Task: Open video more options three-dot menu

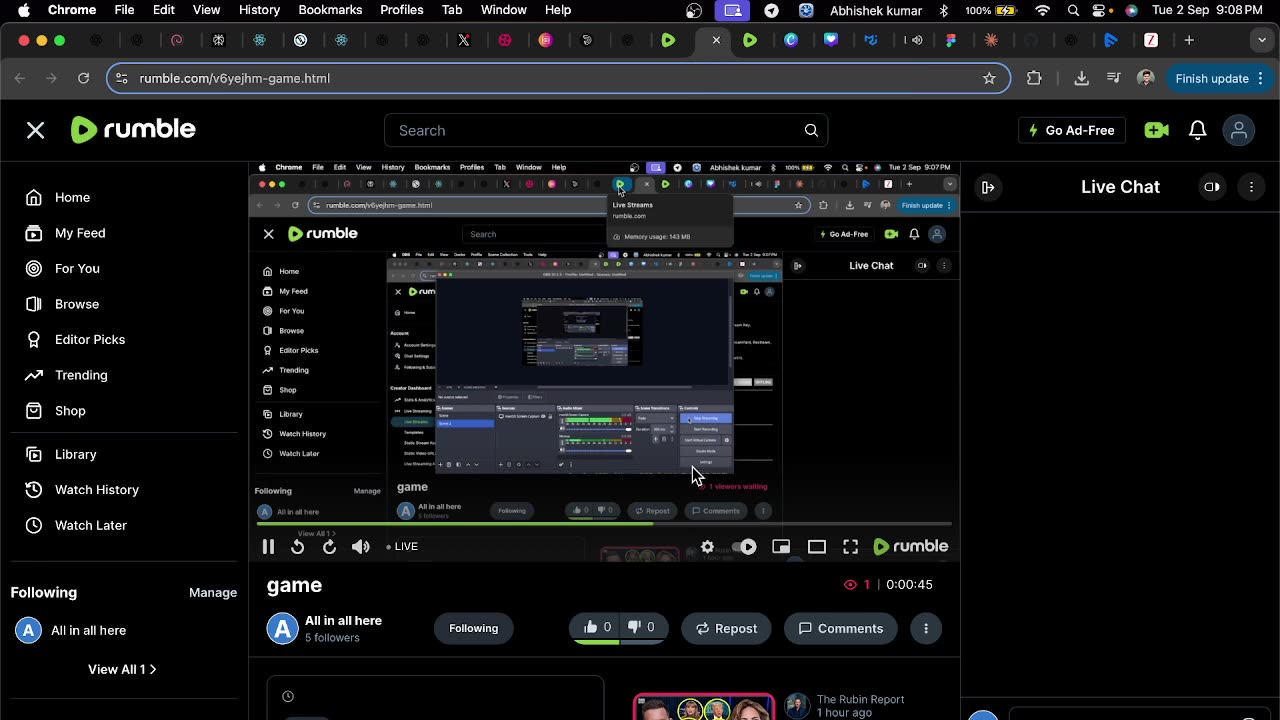Action: [926, 628]
